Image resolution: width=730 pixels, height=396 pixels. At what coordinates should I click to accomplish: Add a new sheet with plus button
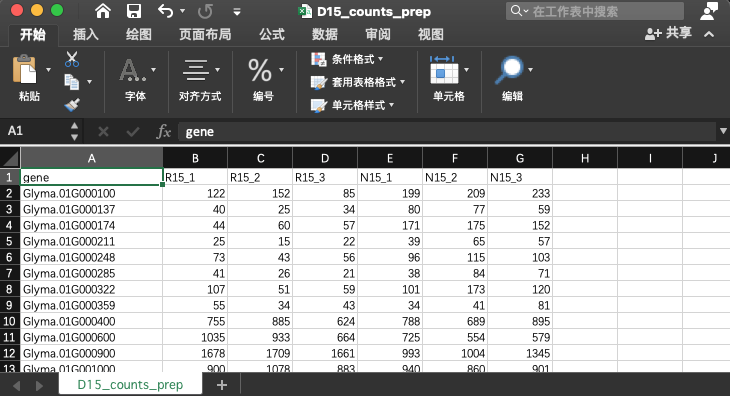(222, 385)
